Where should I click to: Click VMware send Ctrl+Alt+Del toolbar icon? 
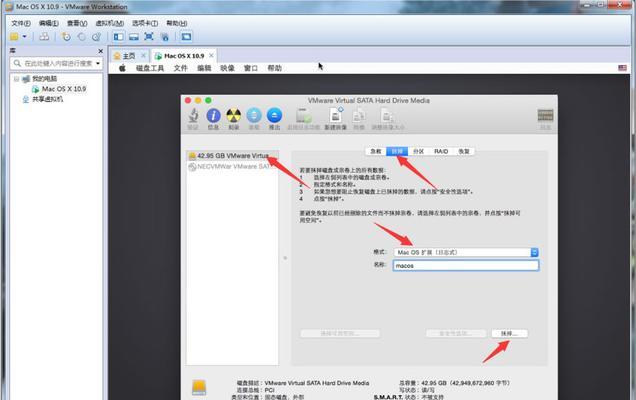coord(44,37)
